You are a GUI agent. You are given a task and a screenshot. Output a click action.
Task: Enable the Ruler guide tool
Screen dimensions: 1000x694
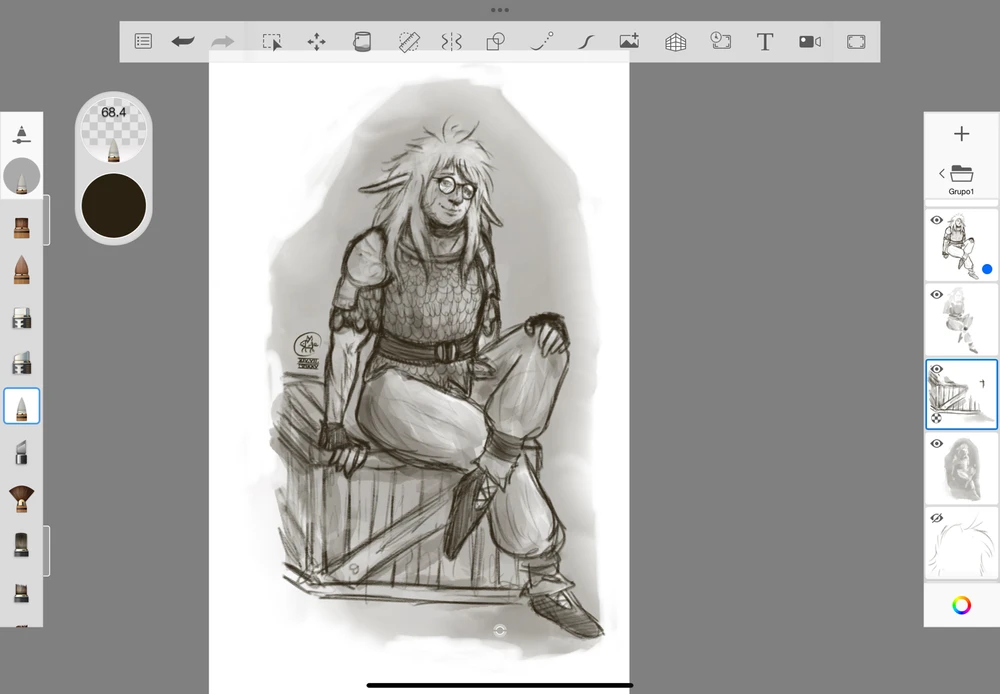[x=408, y=41]
